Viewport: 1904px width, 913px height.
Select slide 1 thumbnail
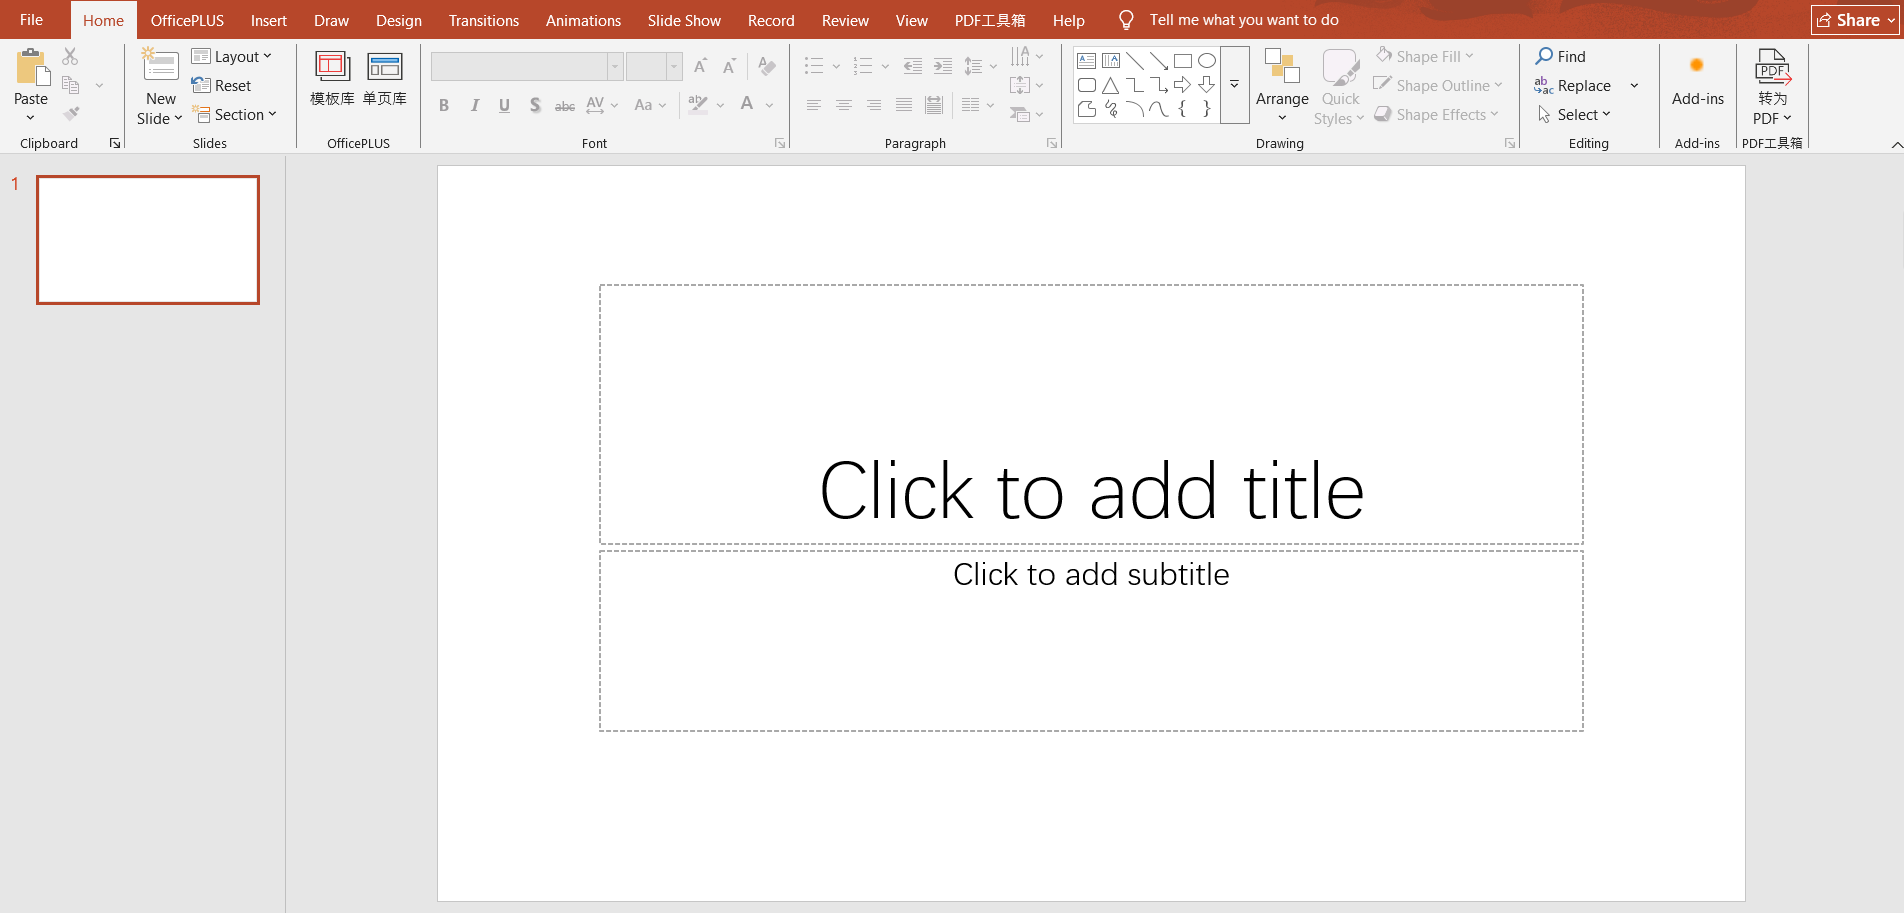click(x=147, y=239)
